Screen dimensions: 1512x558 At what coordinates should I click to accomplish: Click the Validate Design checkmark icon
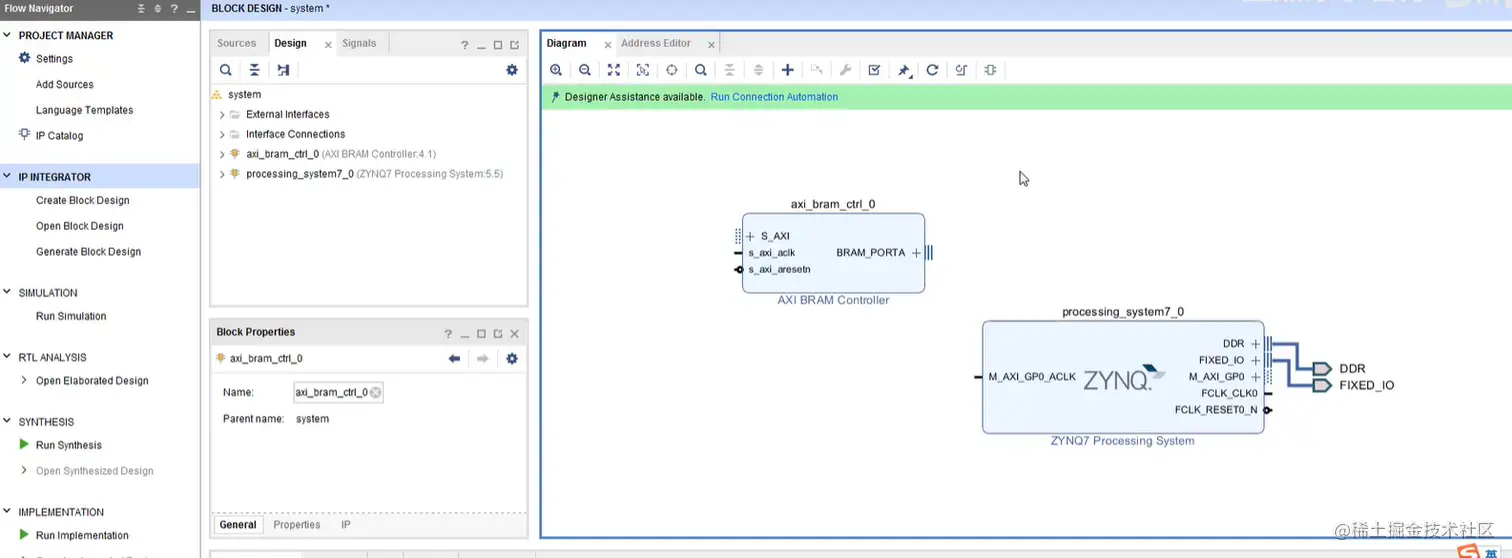click(x=875, y=70)
